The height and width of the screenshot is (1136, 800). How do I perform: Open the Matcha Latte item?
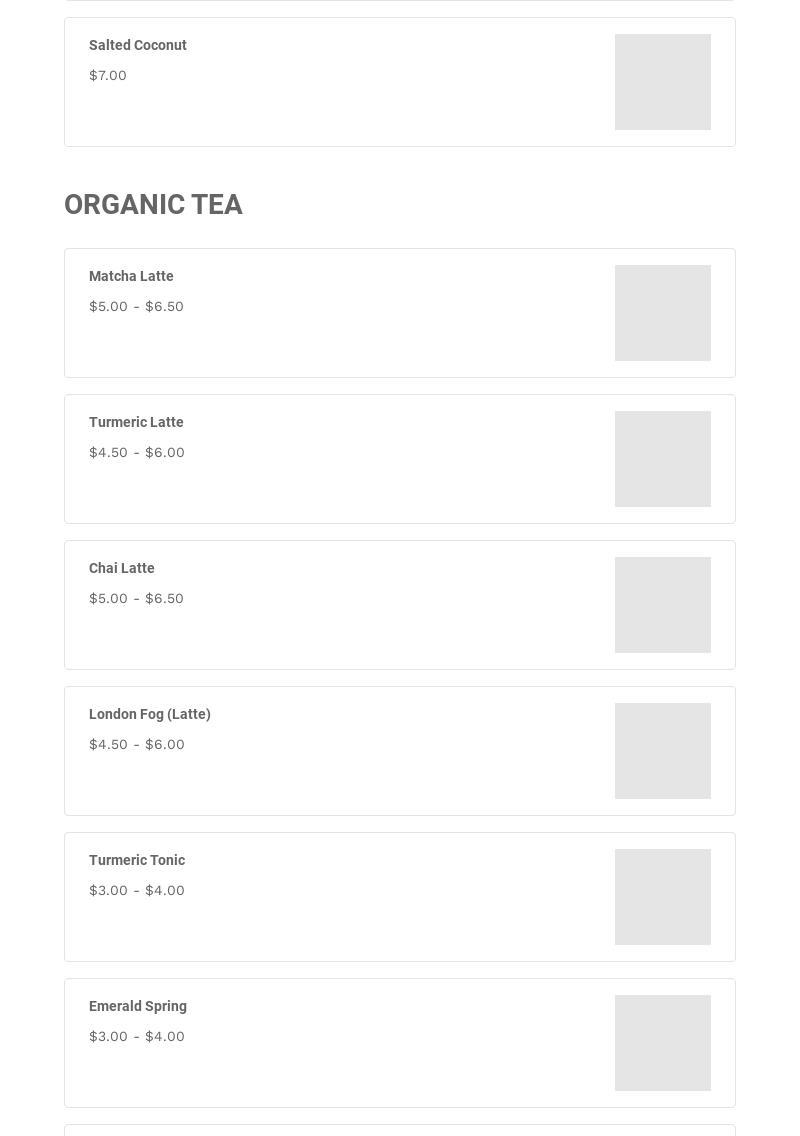tap(131, 277)
